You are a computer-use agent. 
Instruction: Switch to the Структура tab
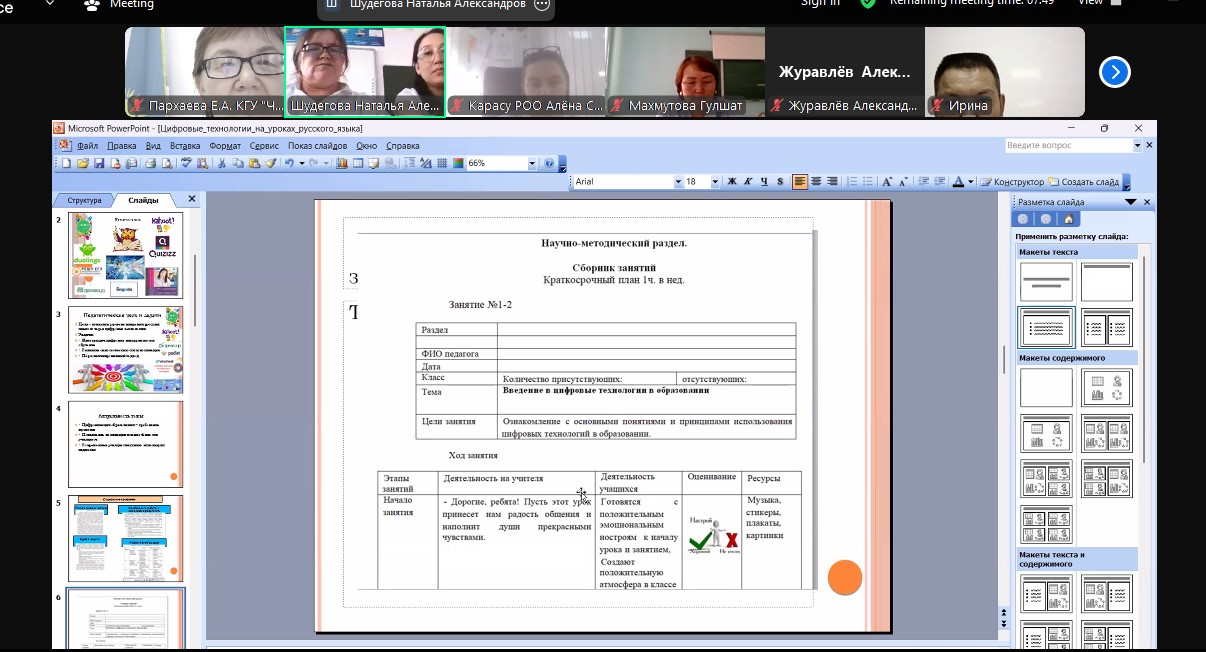click(x=84, y=200)
